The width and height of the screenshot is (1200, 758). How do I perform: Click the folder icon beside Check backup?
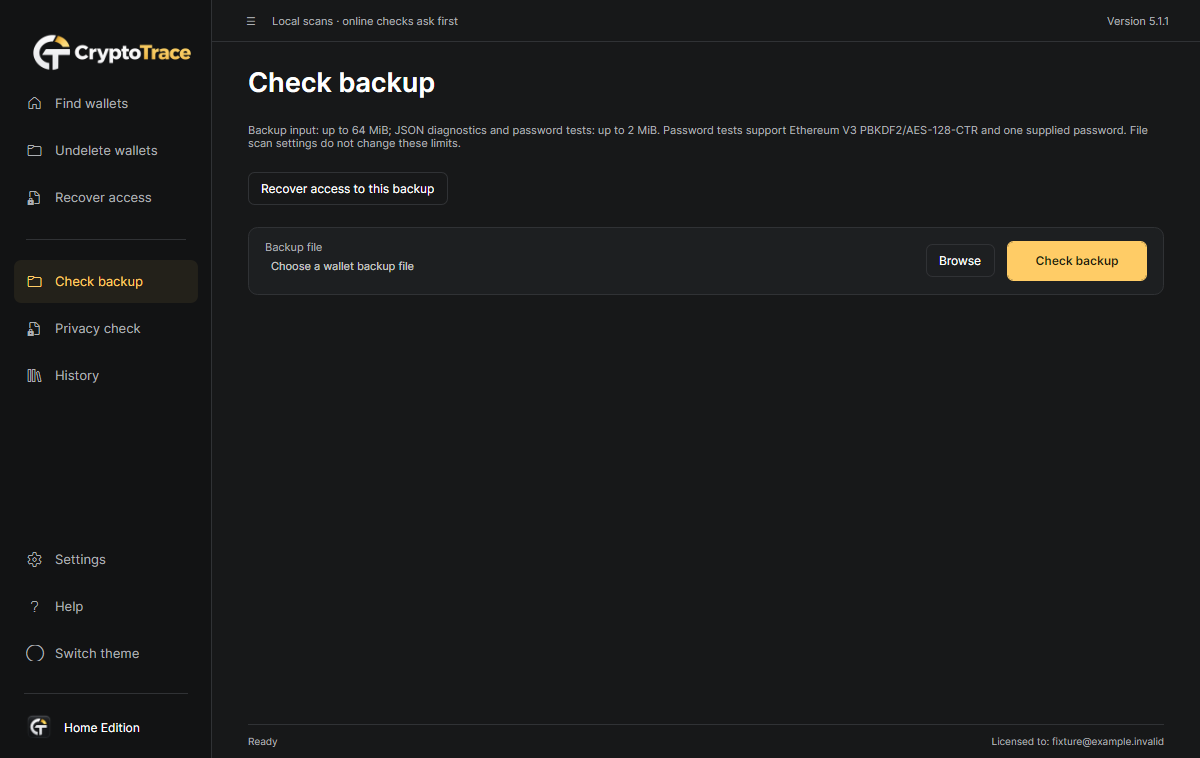[35, 281]
